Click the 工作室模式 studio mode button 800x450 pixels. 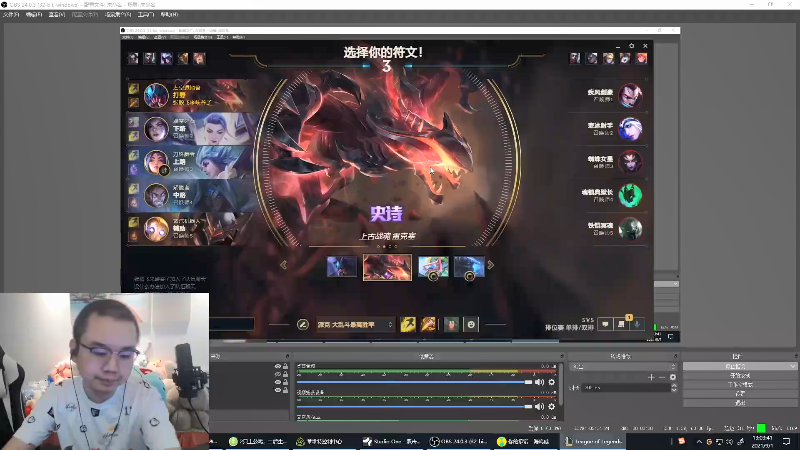(740, 385)
